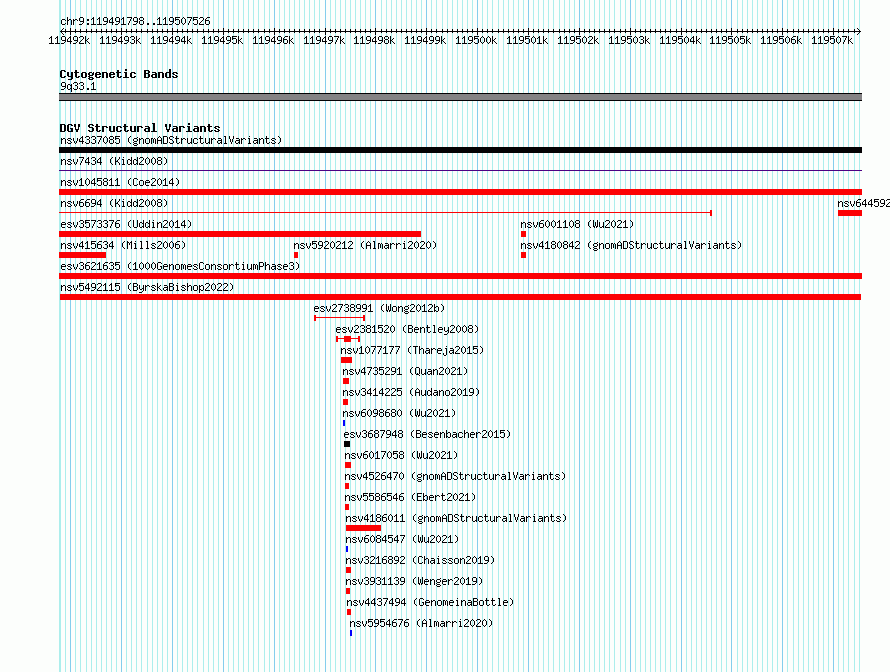Click the 119496k ruler position
Image resolution: width=890 pixels, height=672 pixels.
(x=273, y=40)
